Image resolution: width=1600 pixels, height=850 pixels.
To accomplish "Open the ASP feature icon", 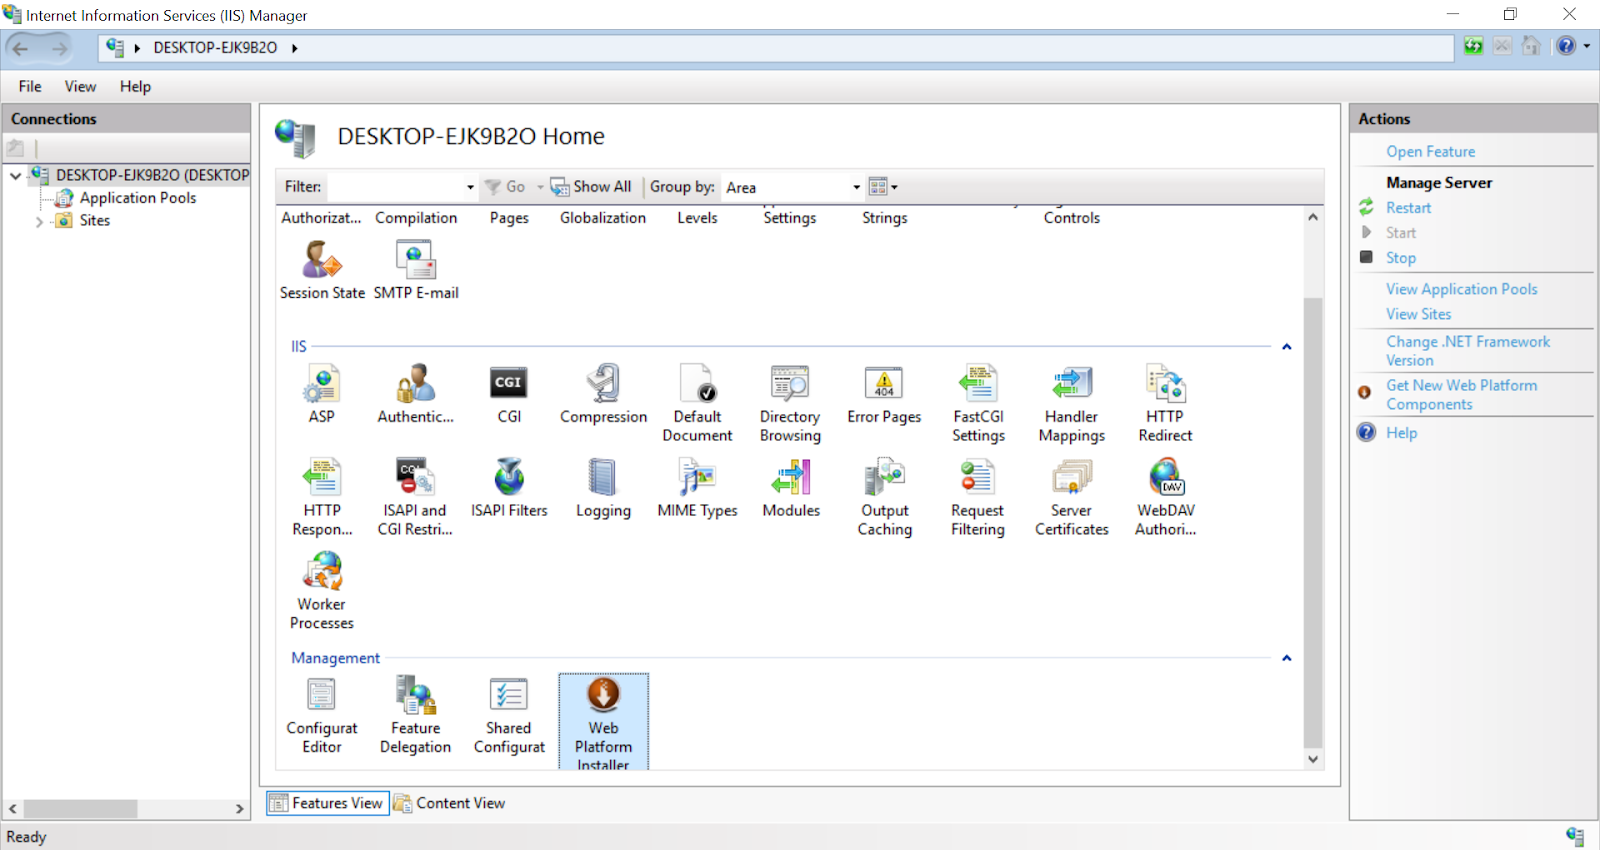I will click(x=321, y=394).
